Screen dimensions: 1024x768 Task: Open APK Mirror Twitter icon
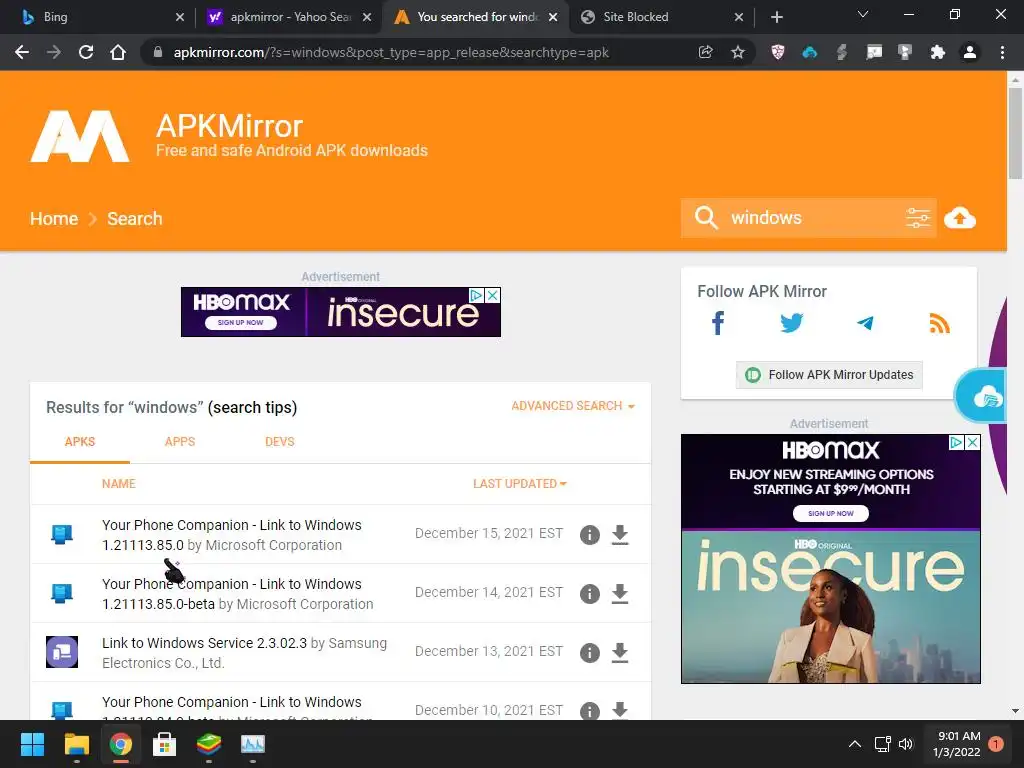point(792,323)
